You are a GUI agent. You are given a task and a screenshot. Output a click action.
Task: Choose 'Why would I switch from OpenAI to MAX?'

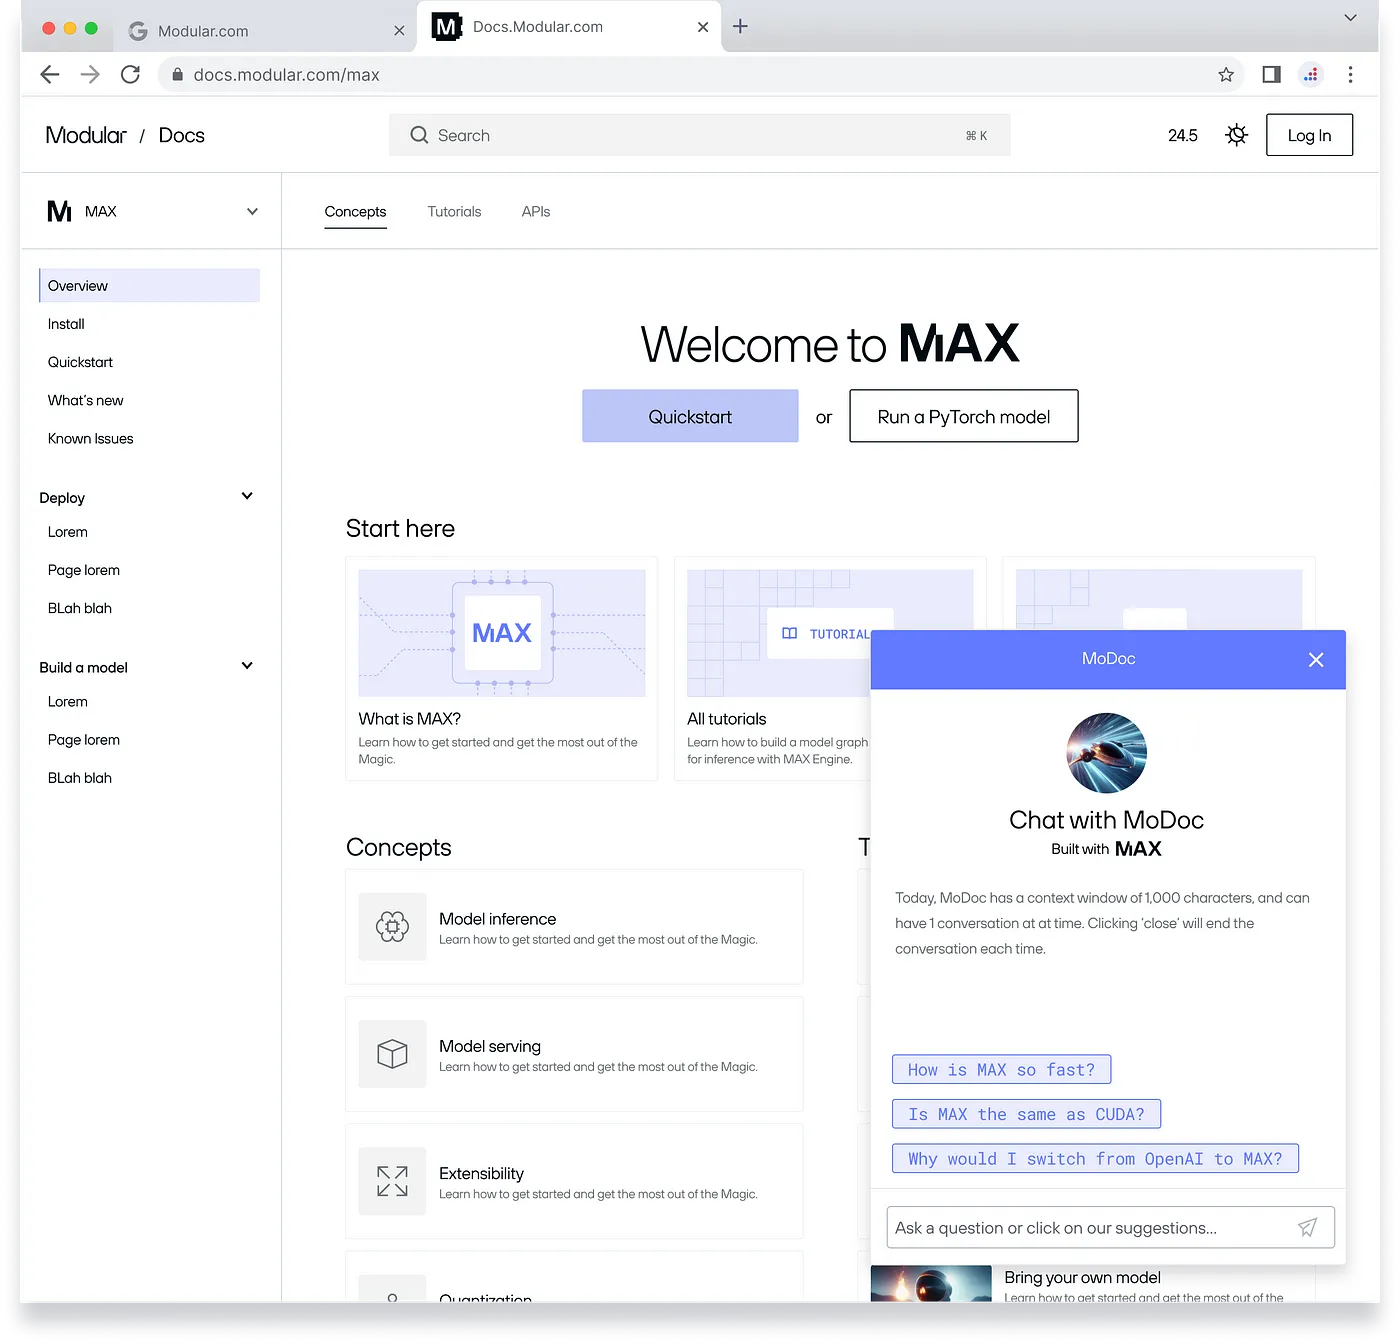click(1095, 1158)
